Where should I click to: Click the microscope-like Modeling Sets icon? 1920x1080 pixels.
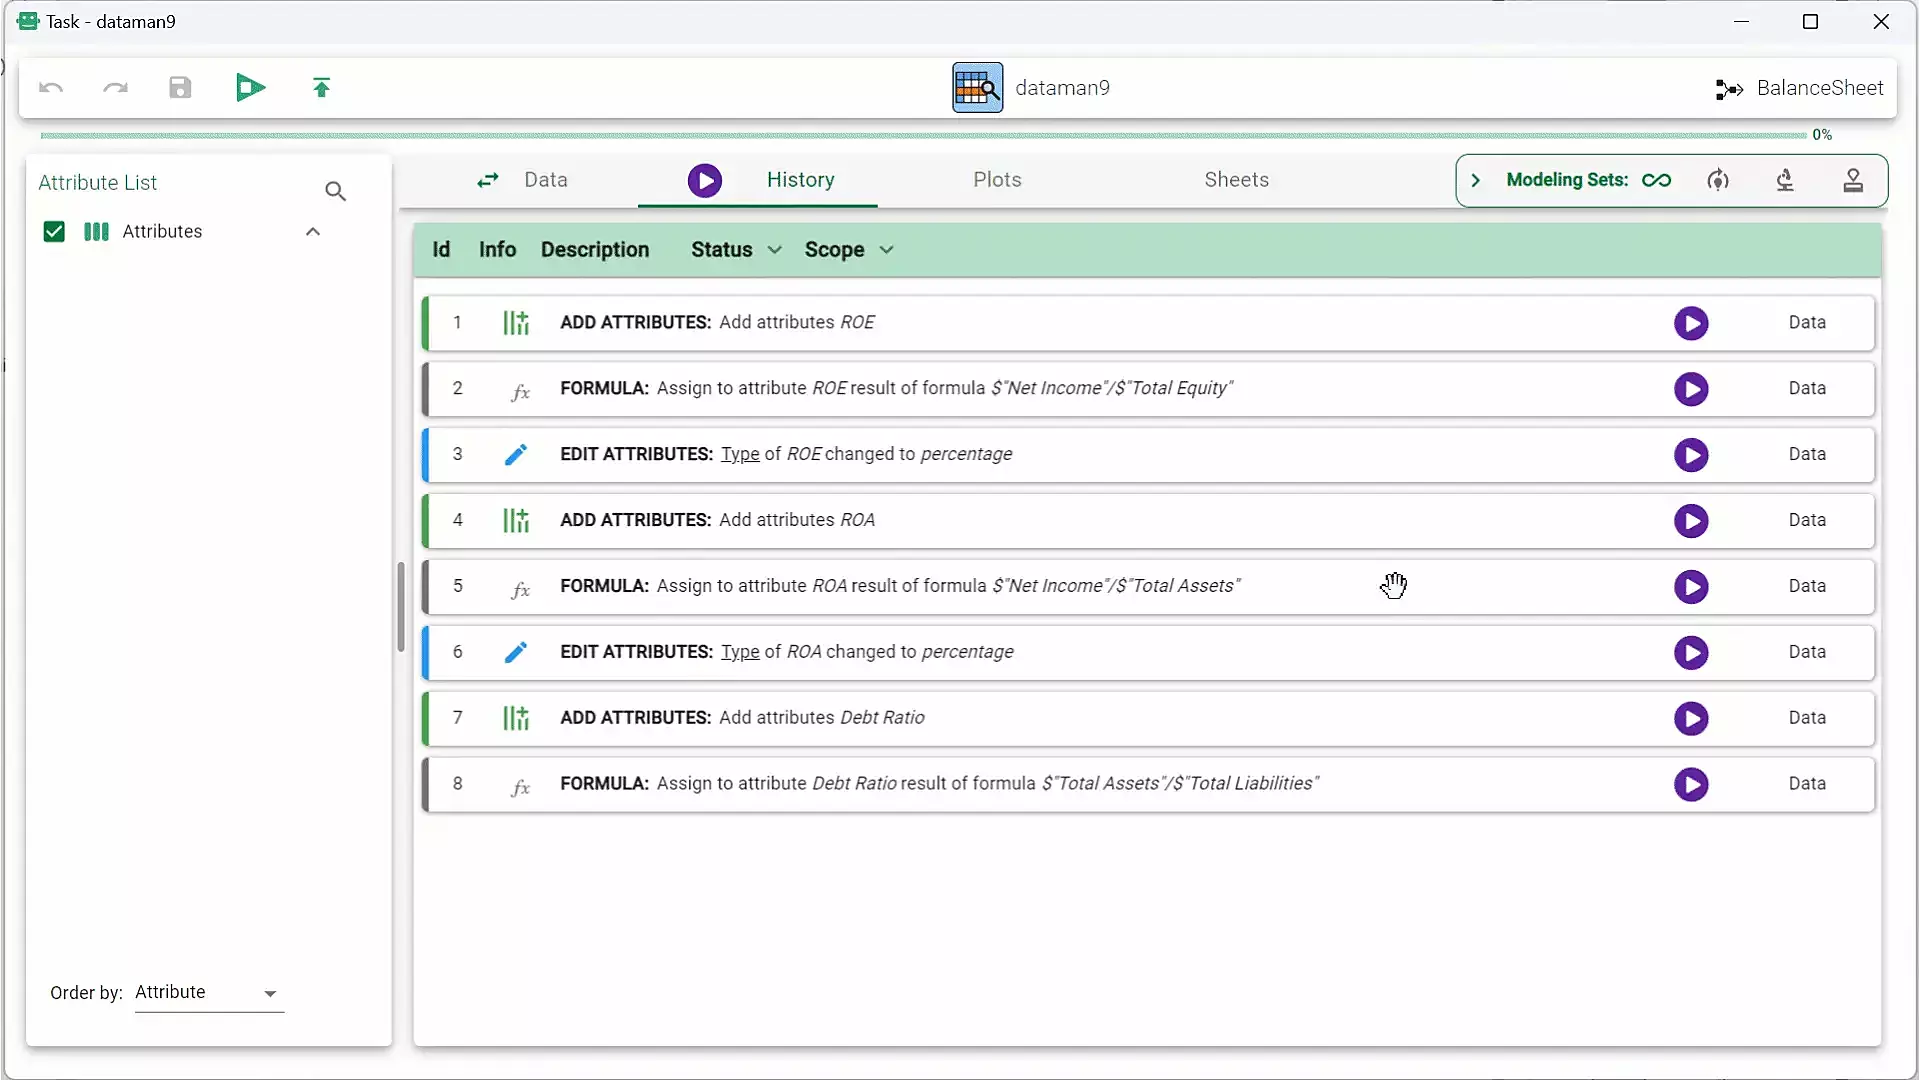(x=1785, y=181)
